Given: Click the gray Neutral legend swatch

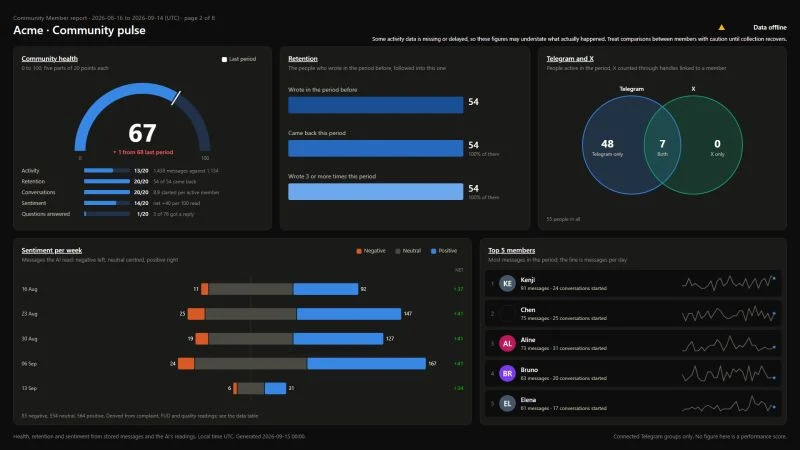Looking at the screenshot, I should coord(397,251).
